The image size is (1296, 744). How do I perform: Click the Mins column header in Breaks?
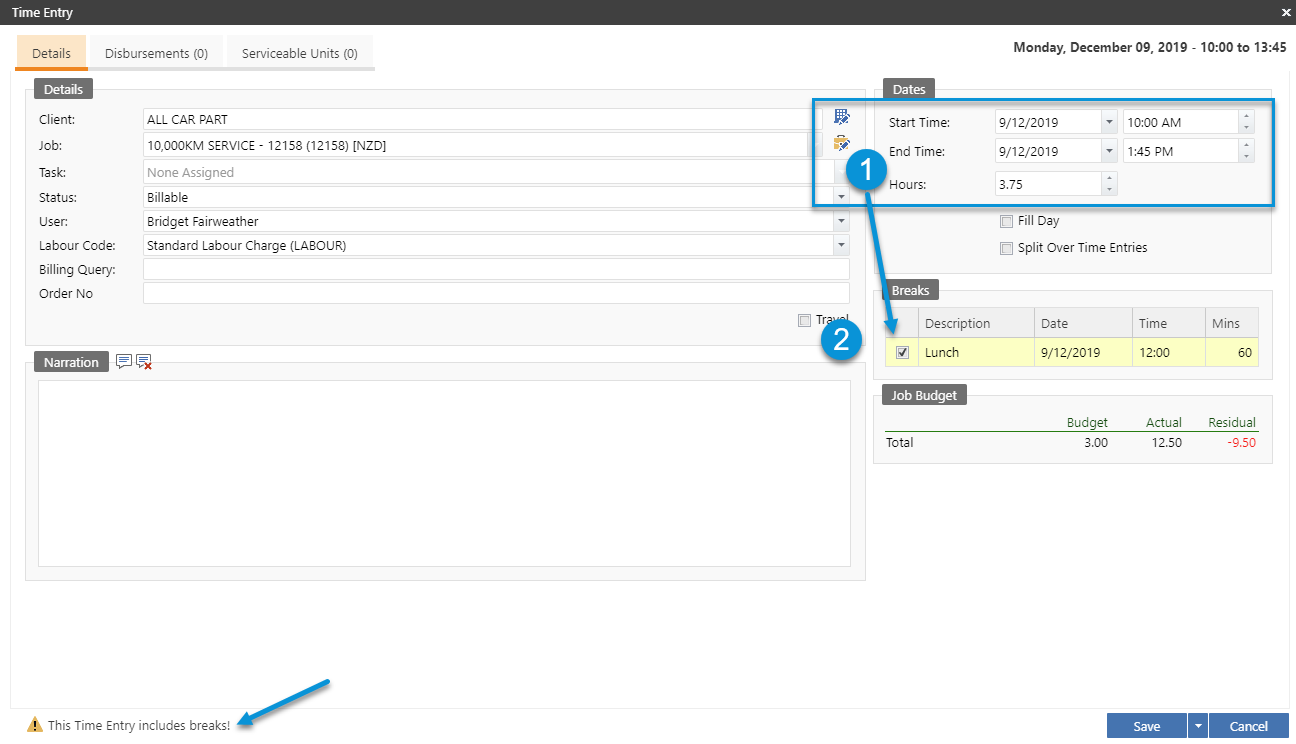click(x=1232, y=323)
